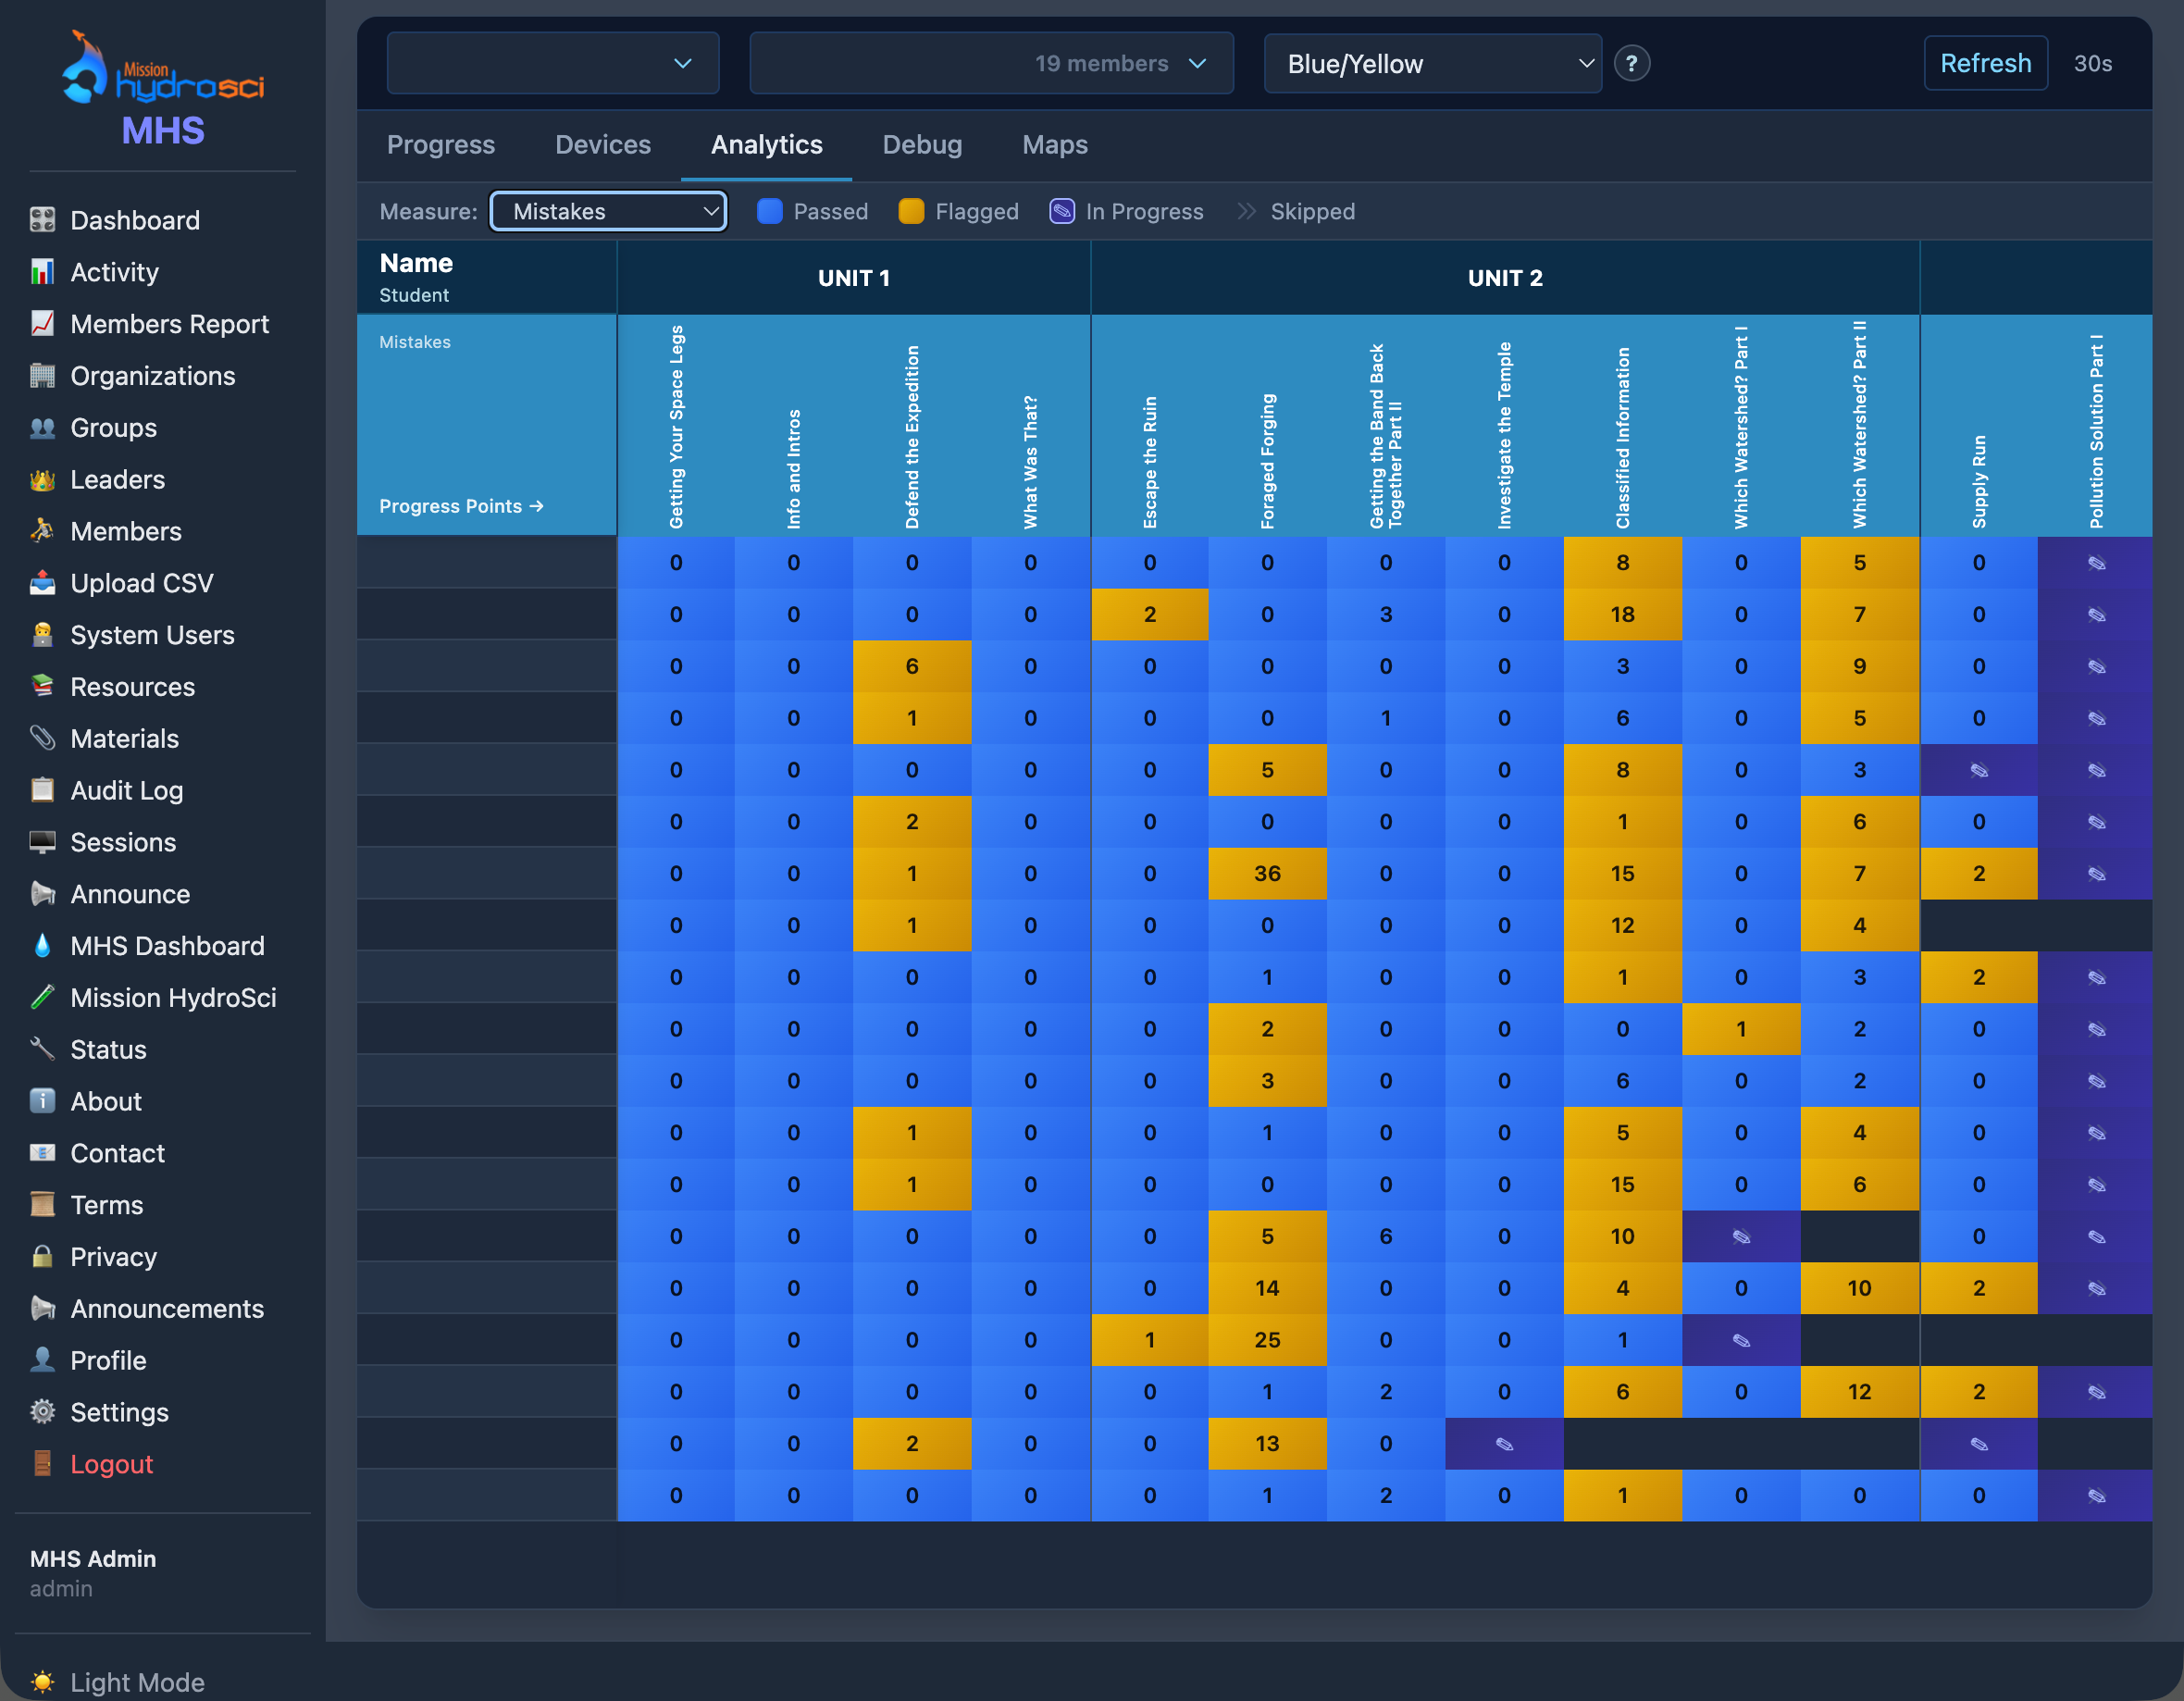Open the Members Report section
This screenshot has width=2184, height=1701.
point(170,324)
